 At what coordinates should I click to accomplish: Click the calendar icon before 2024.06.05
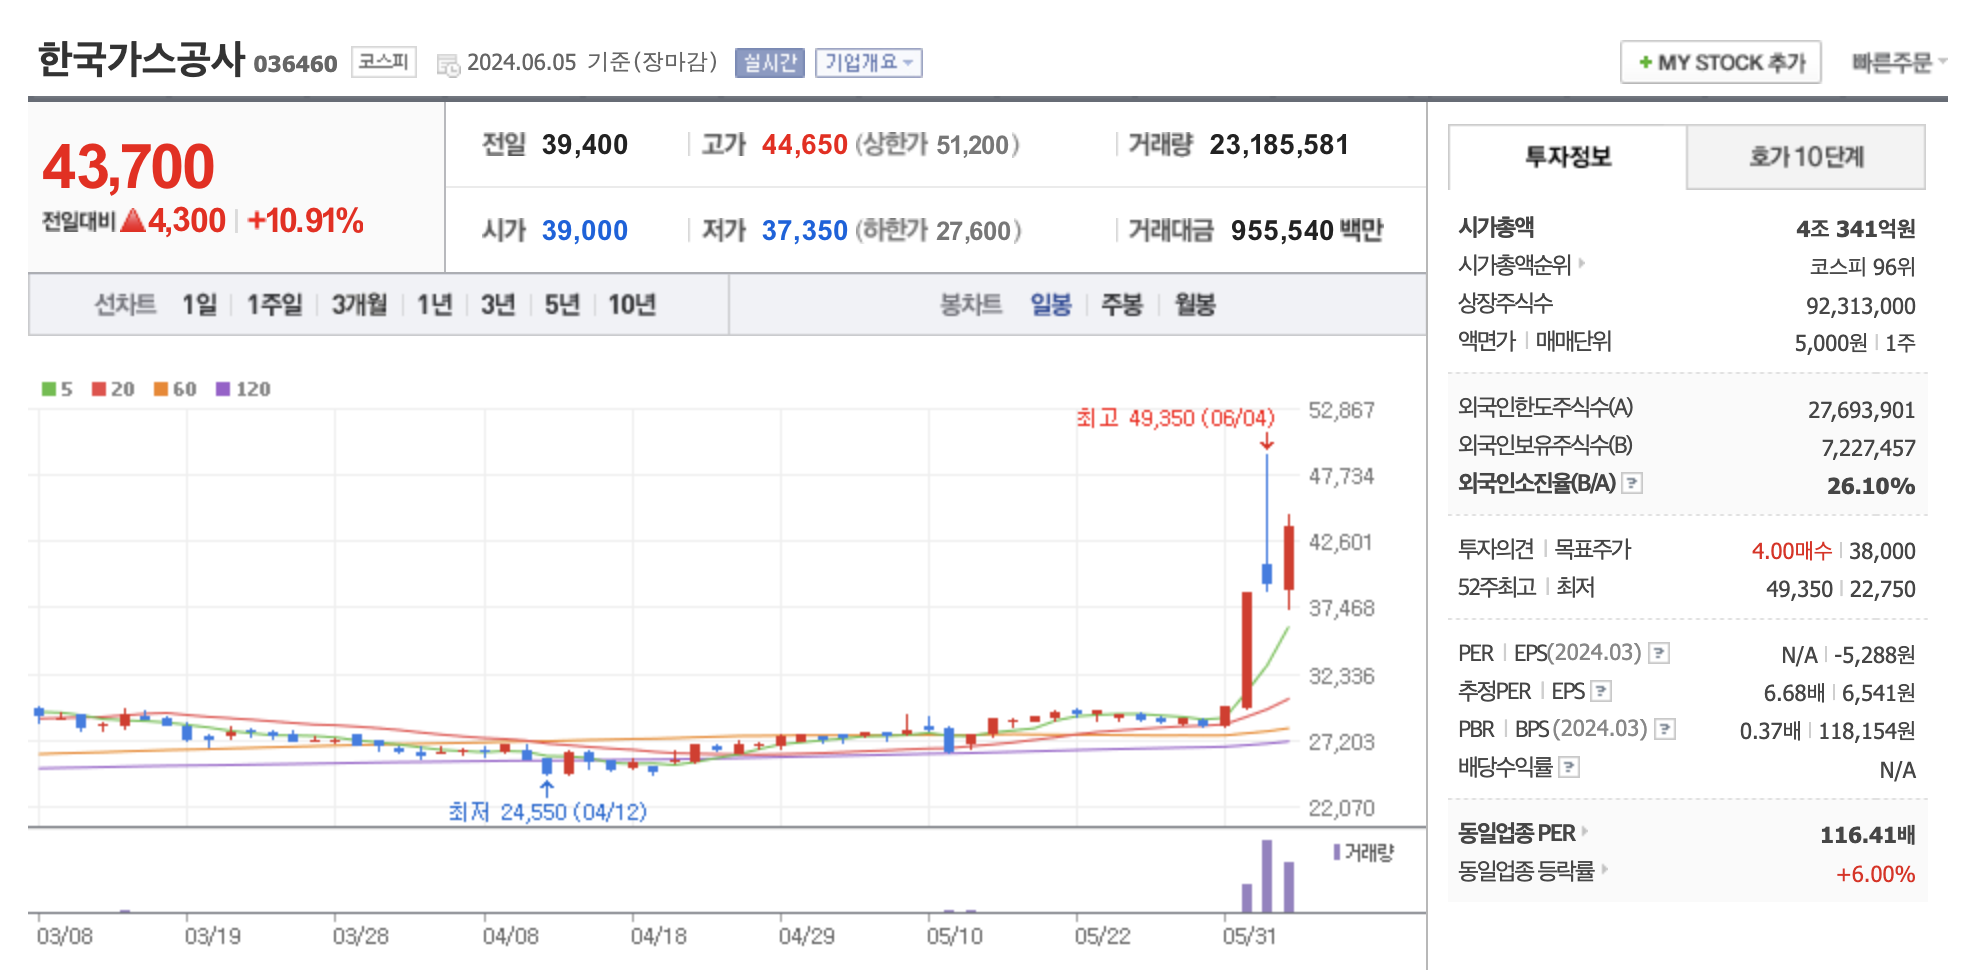click(x=448, y=65)
